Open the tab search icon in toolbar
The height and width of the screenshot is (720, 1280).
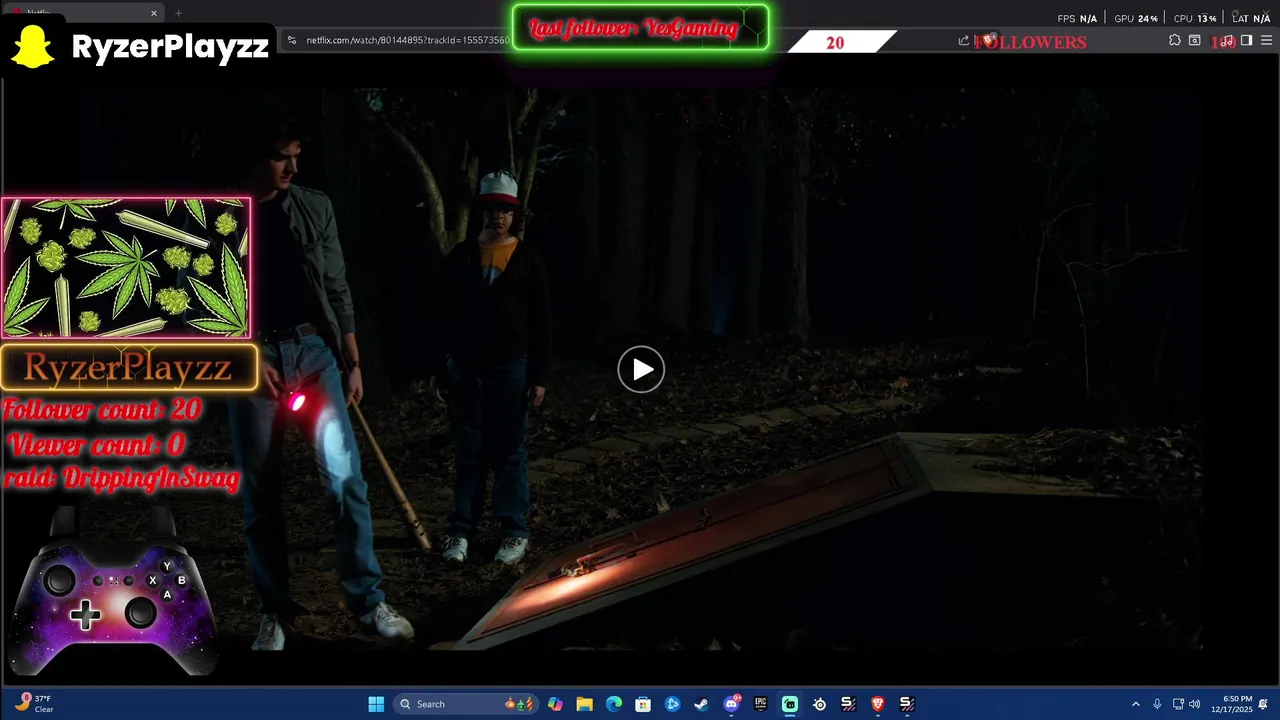coord(1195,41)
